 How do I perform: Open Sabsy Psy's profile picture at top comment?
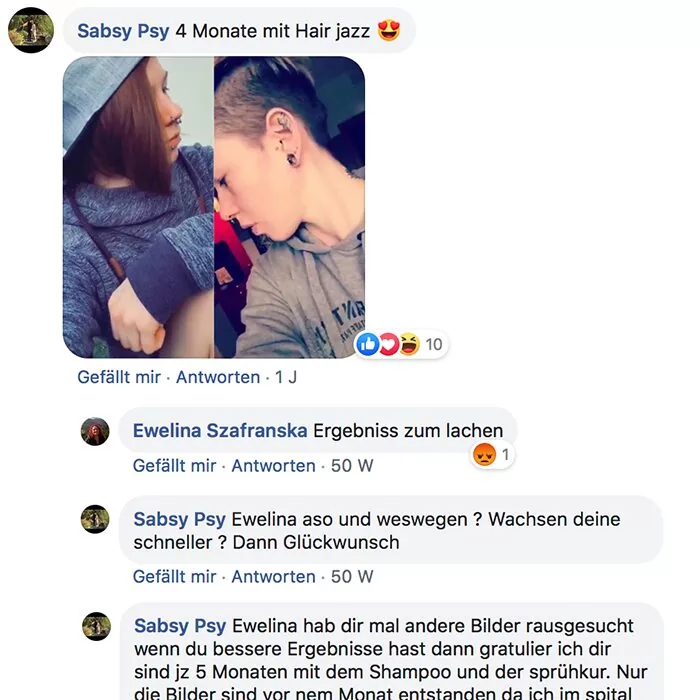(31, 30)
